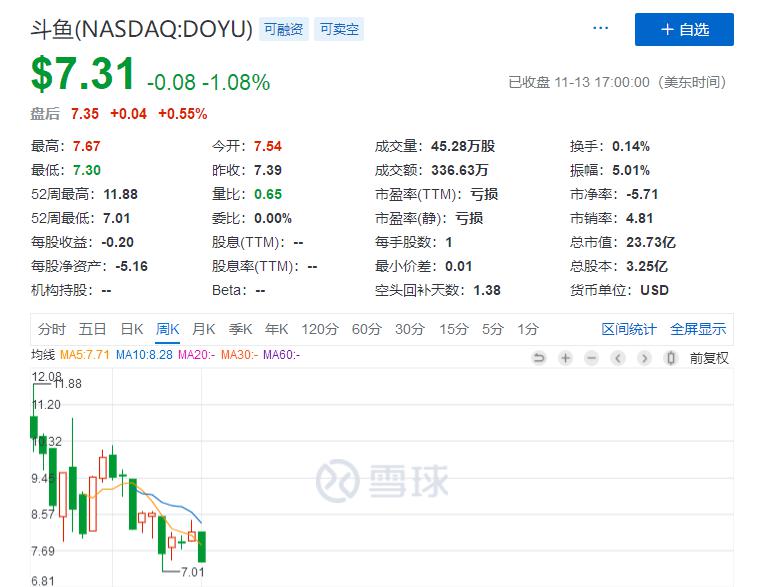Screen dimensions: 761x587
Task: Open the 前复权 adjustment dropdown
Action: (709, 358)
